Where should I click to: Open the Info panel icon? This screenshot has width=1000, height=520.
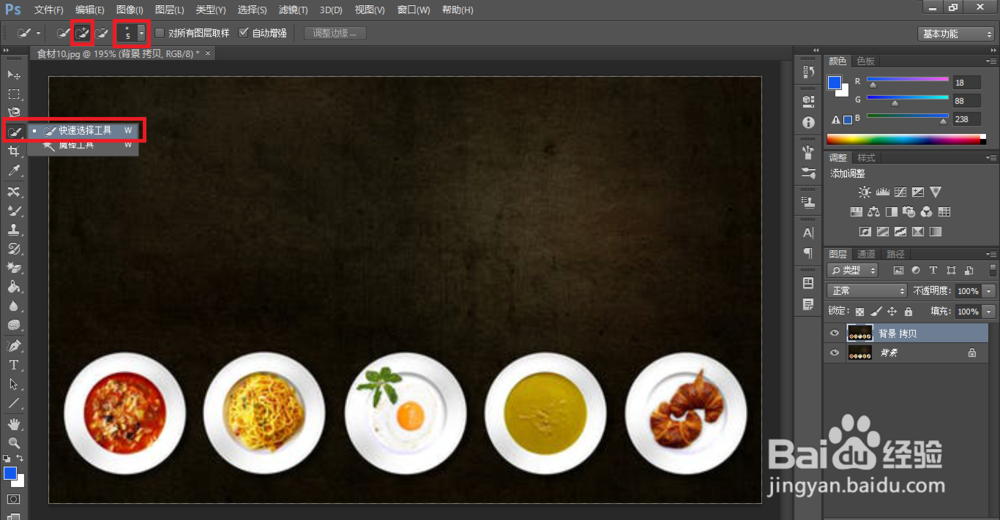(x=808, y=122)
